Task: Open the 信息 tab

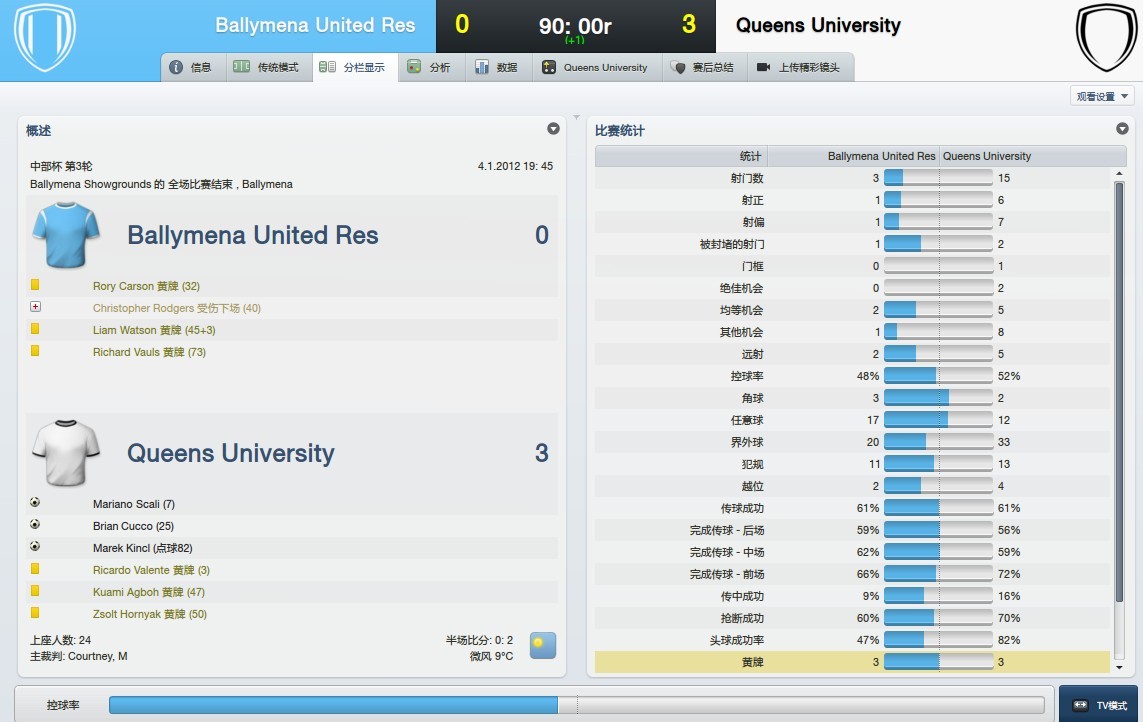Action: pyautogui.click(x=192, y=67)
